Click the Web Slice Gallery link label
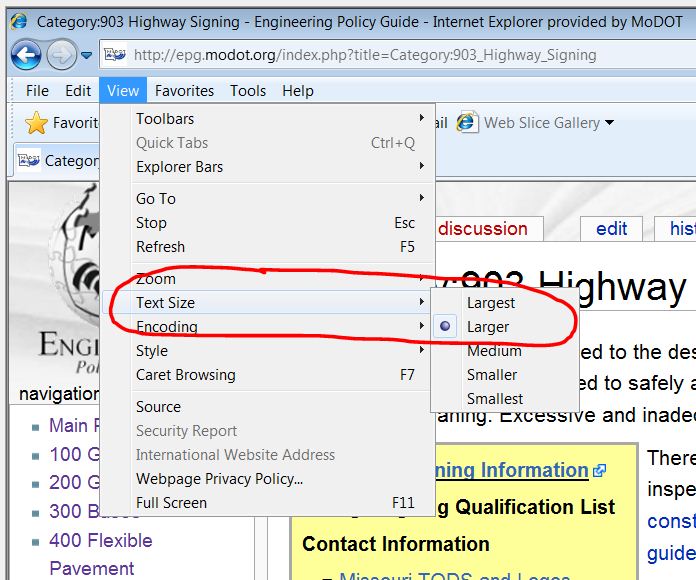Viewport: 696px width, 580px height. [x=542, y=122]
